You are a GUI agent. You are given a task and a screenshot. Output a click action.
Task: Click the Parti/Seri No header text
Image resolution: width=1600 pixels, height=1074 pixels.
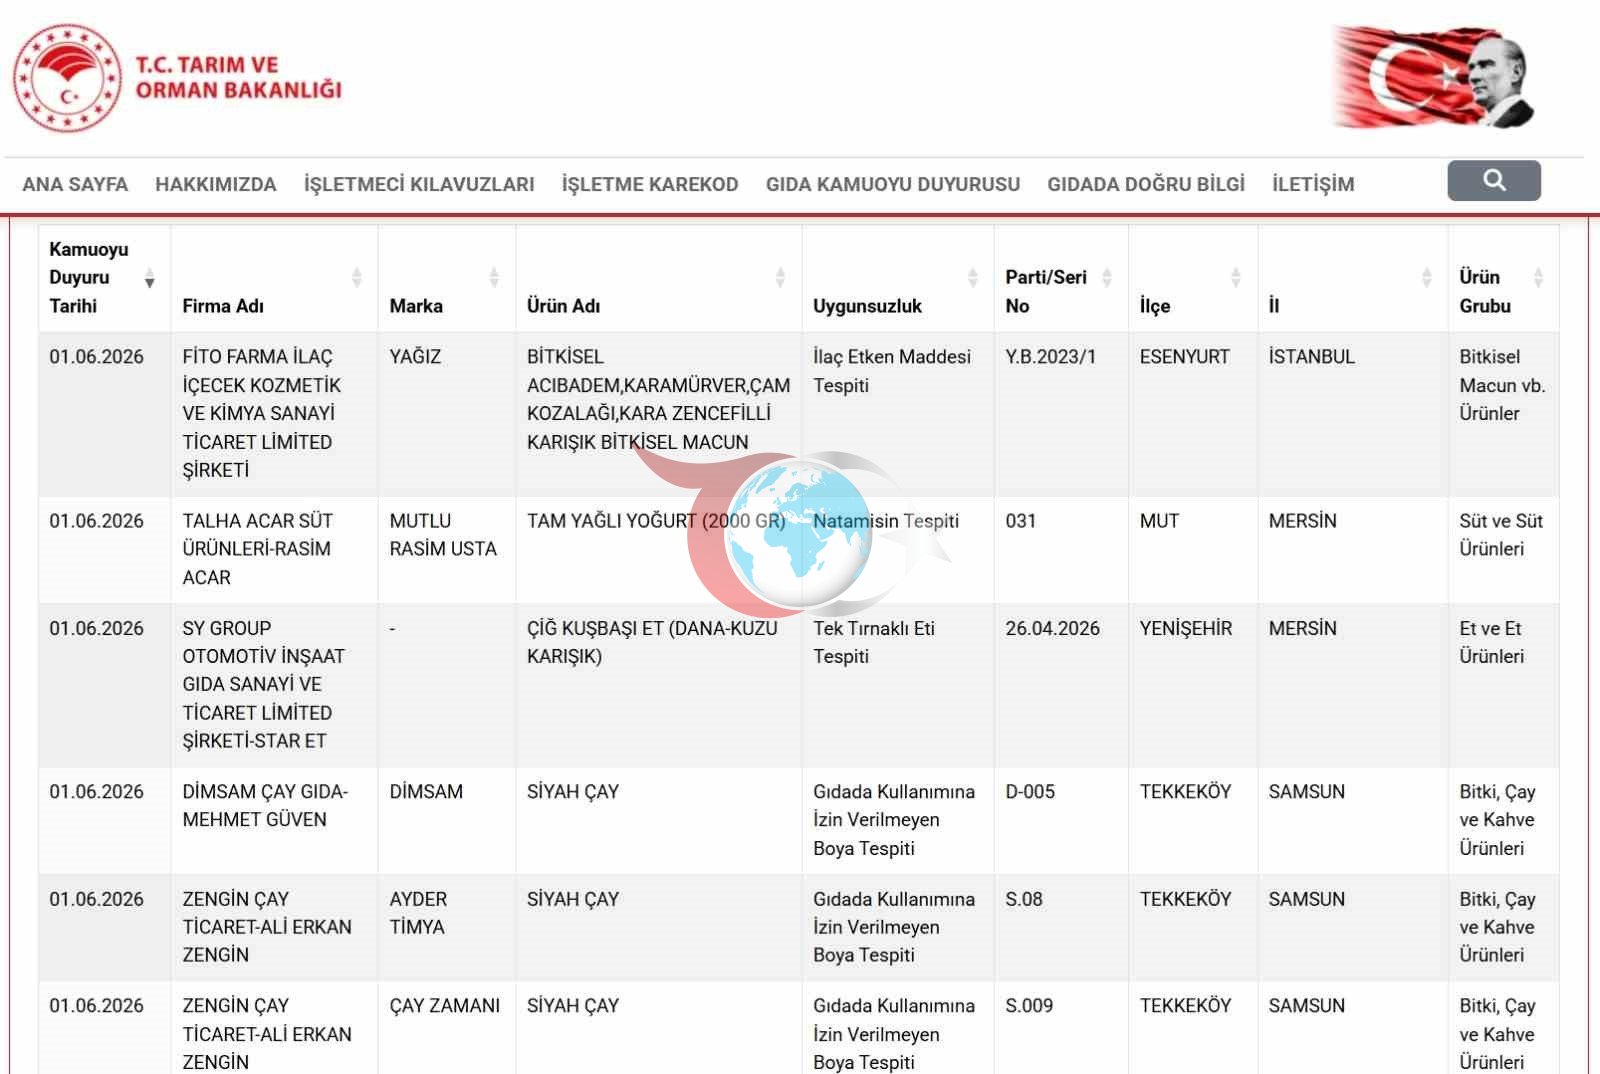tap(1046, 291)
